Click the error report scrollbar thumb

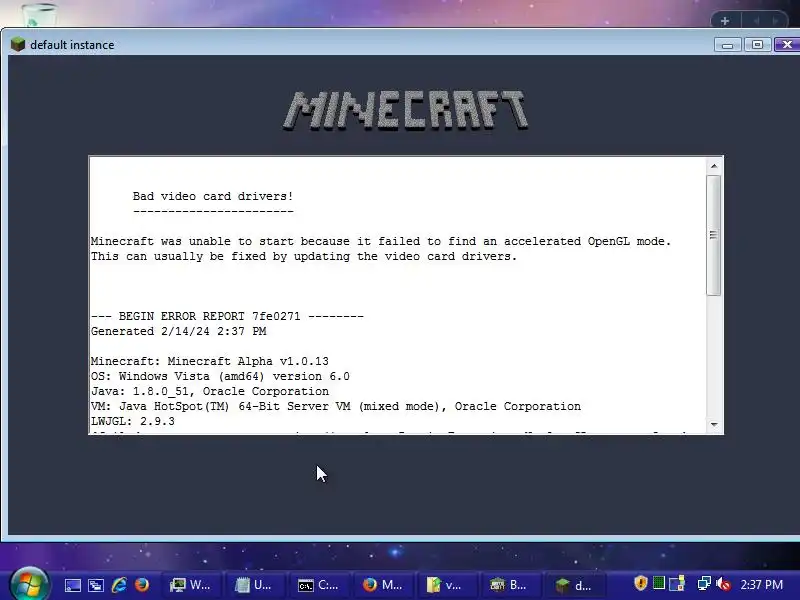pos(713,235)
